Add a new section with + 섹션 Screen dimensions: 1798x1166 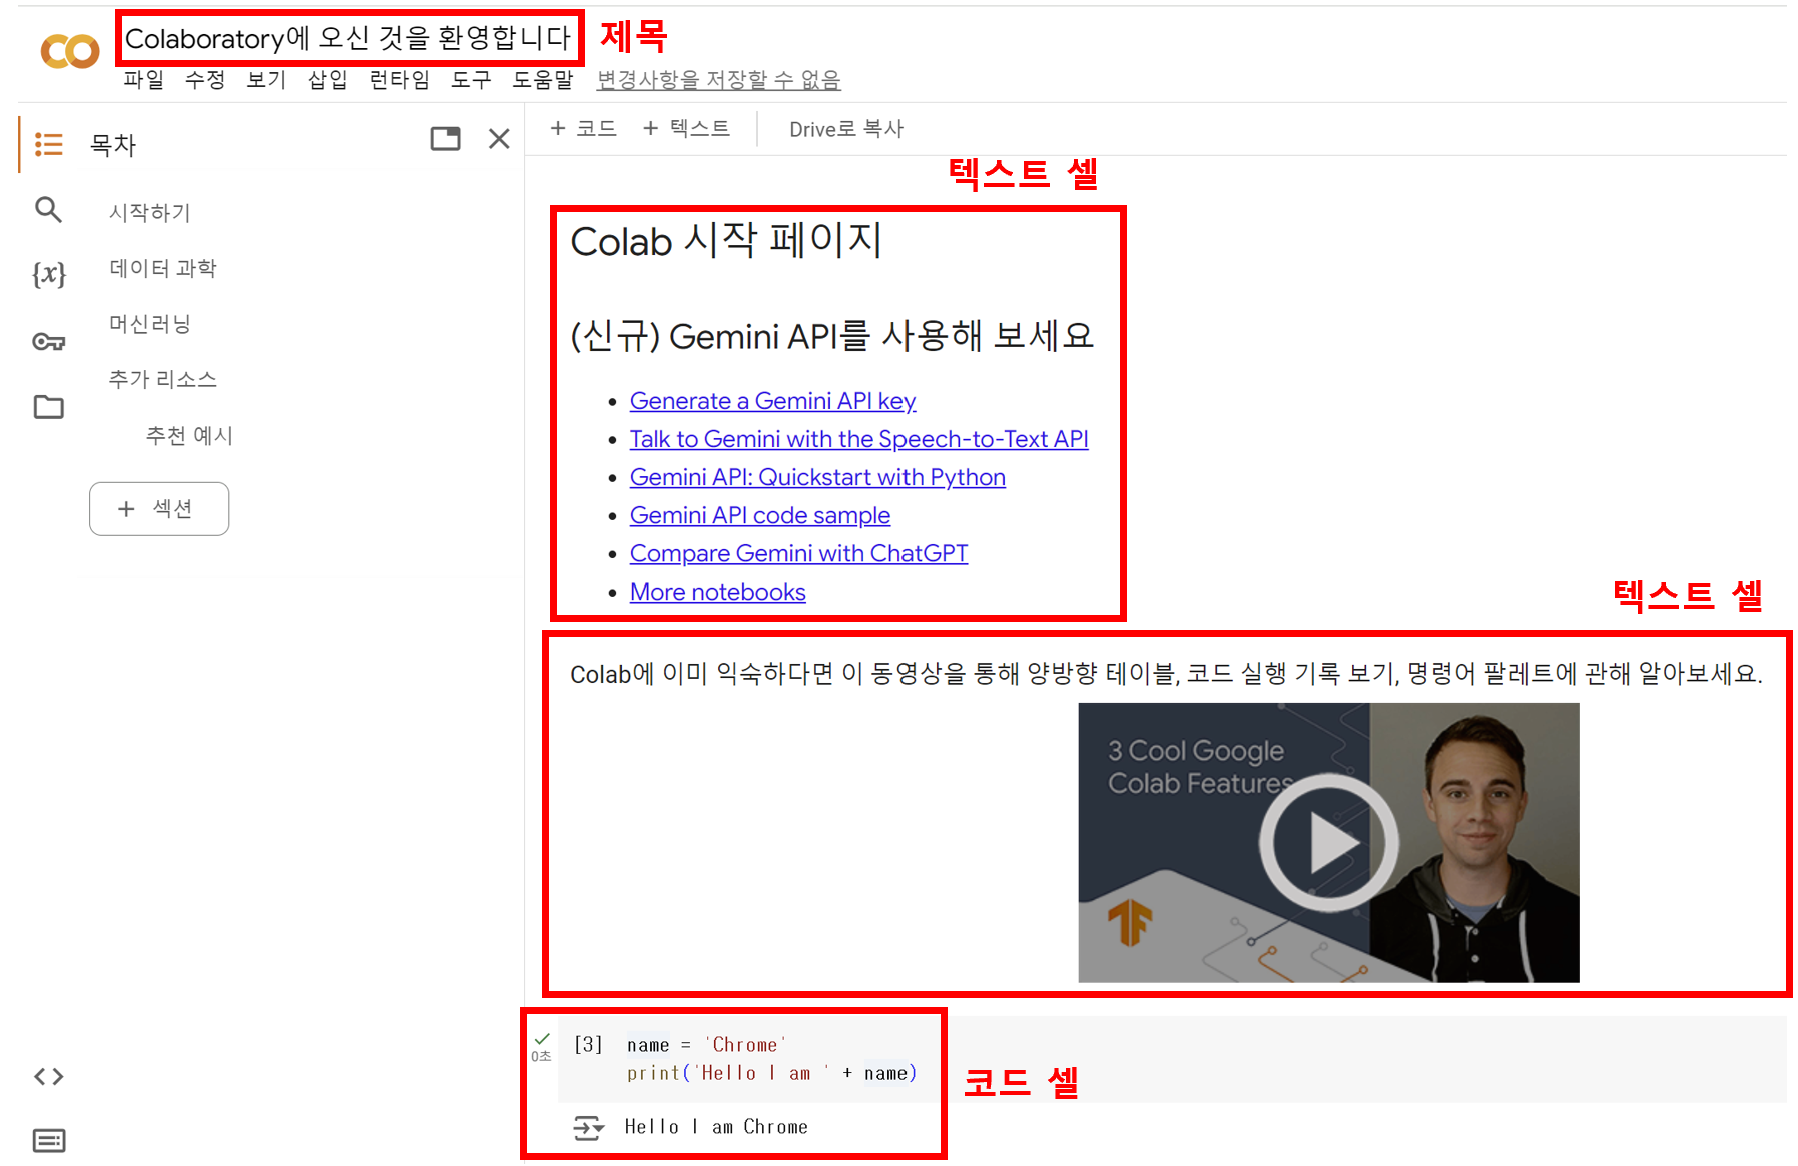[159, 509]
